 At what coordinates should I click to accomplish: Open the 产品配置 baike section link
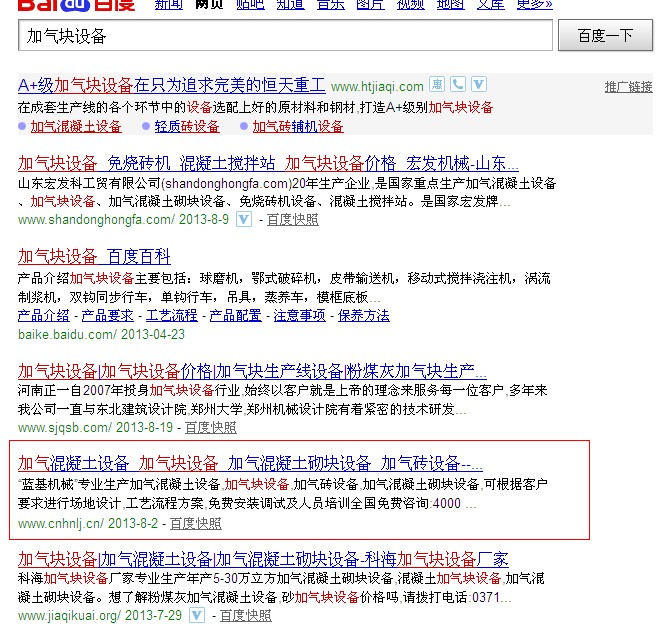click(x=236, y=316)
